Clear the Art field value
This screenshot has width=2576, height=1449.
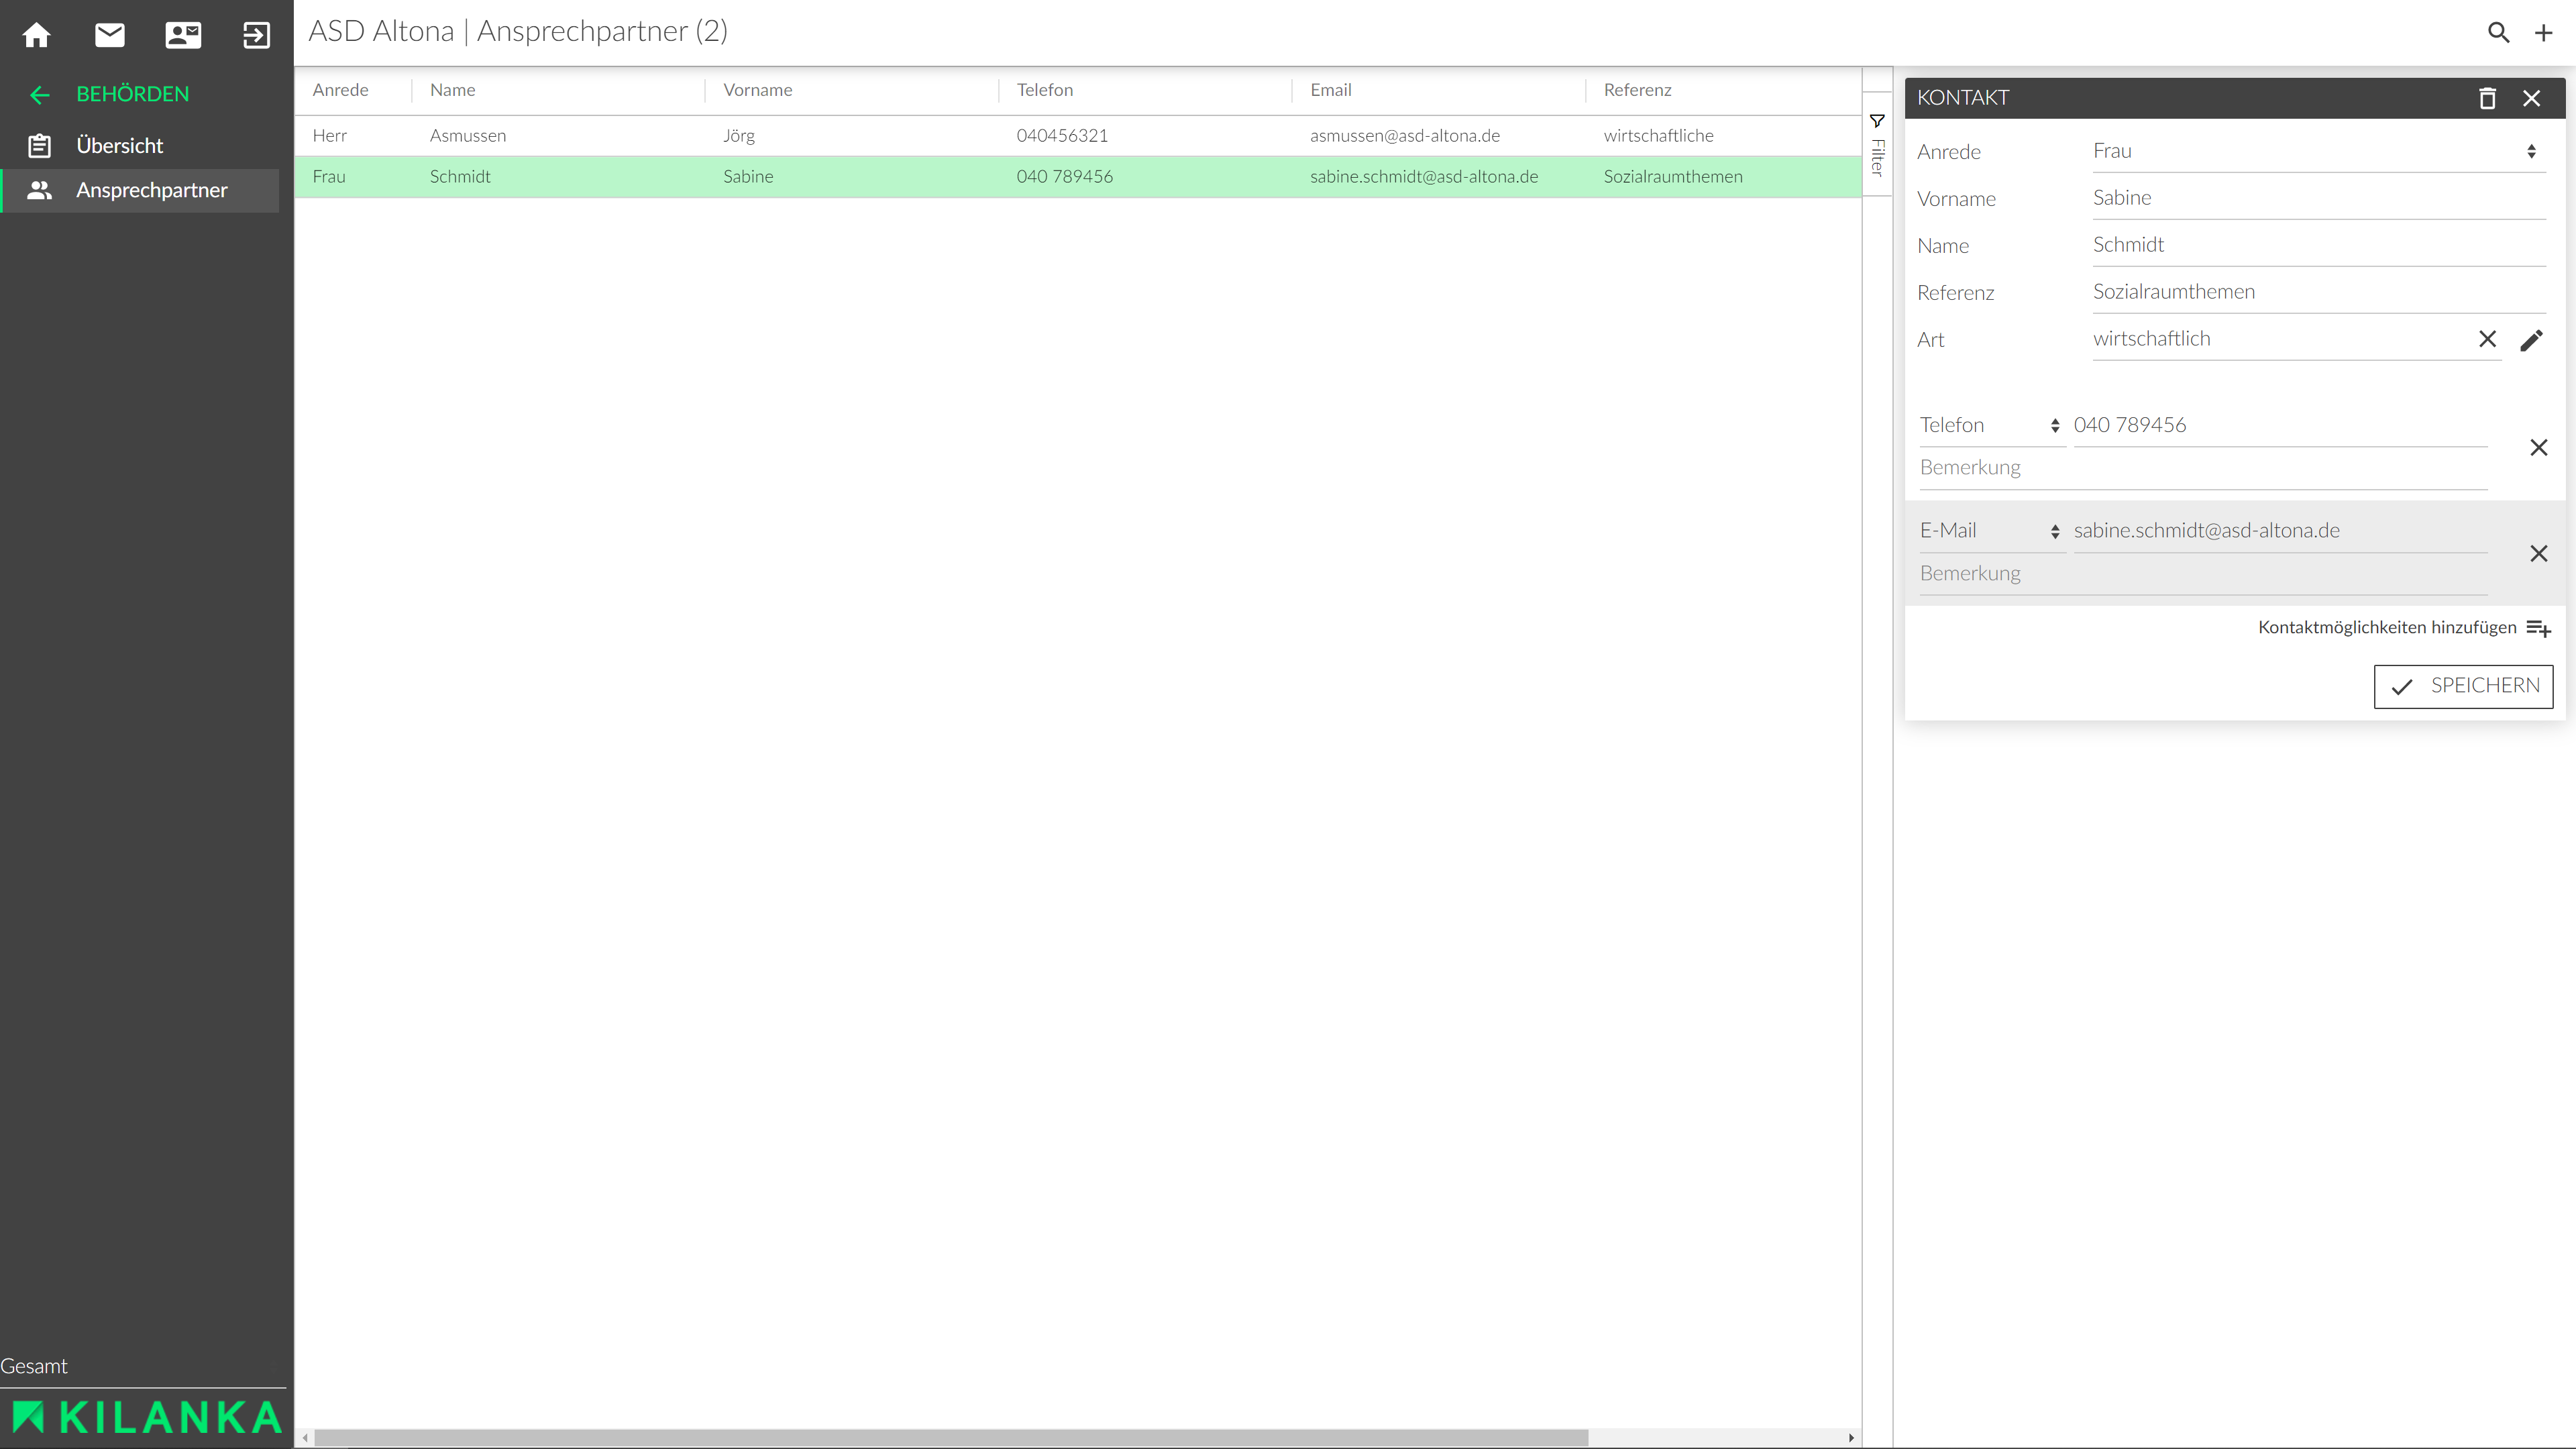tap(2487, 339)
